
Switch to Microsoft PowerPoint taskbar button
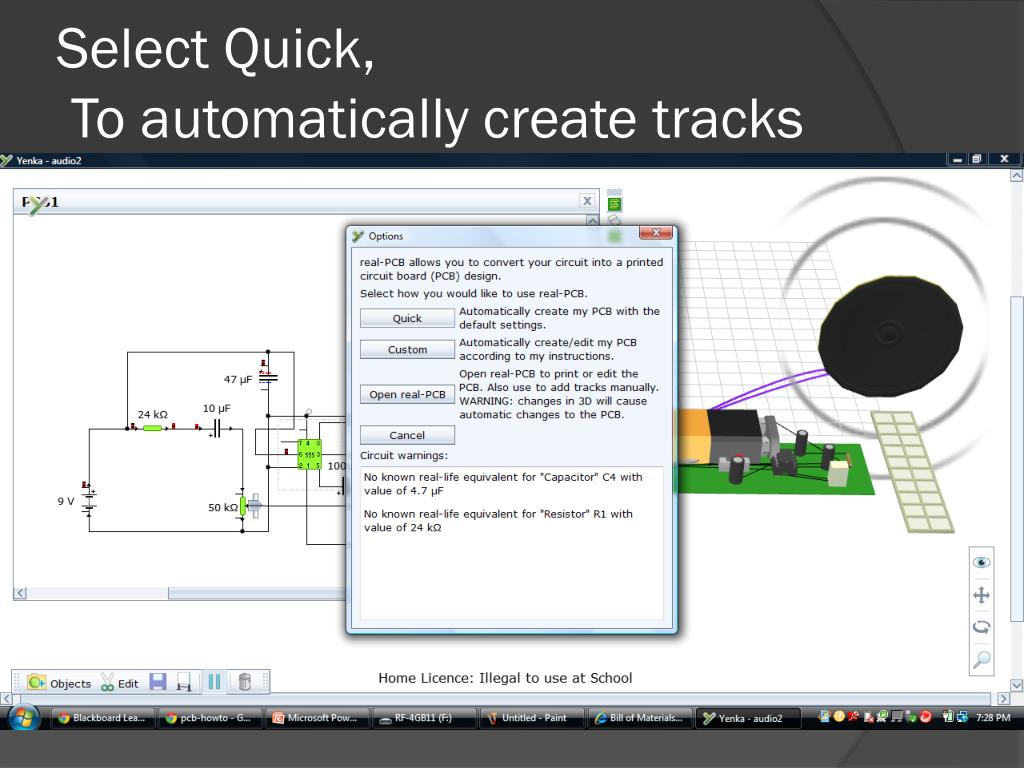point(317,718)
